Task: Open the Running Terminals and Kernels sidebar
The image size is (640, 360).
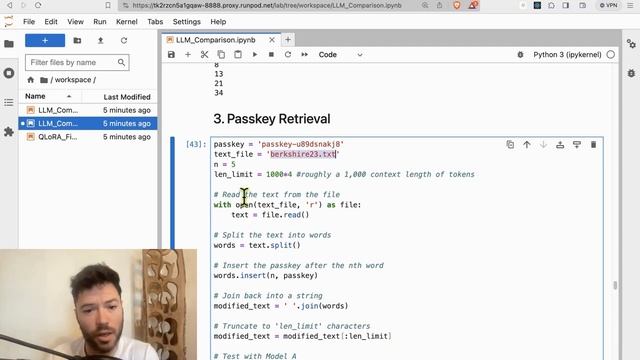Action: [x=9, y=73]
